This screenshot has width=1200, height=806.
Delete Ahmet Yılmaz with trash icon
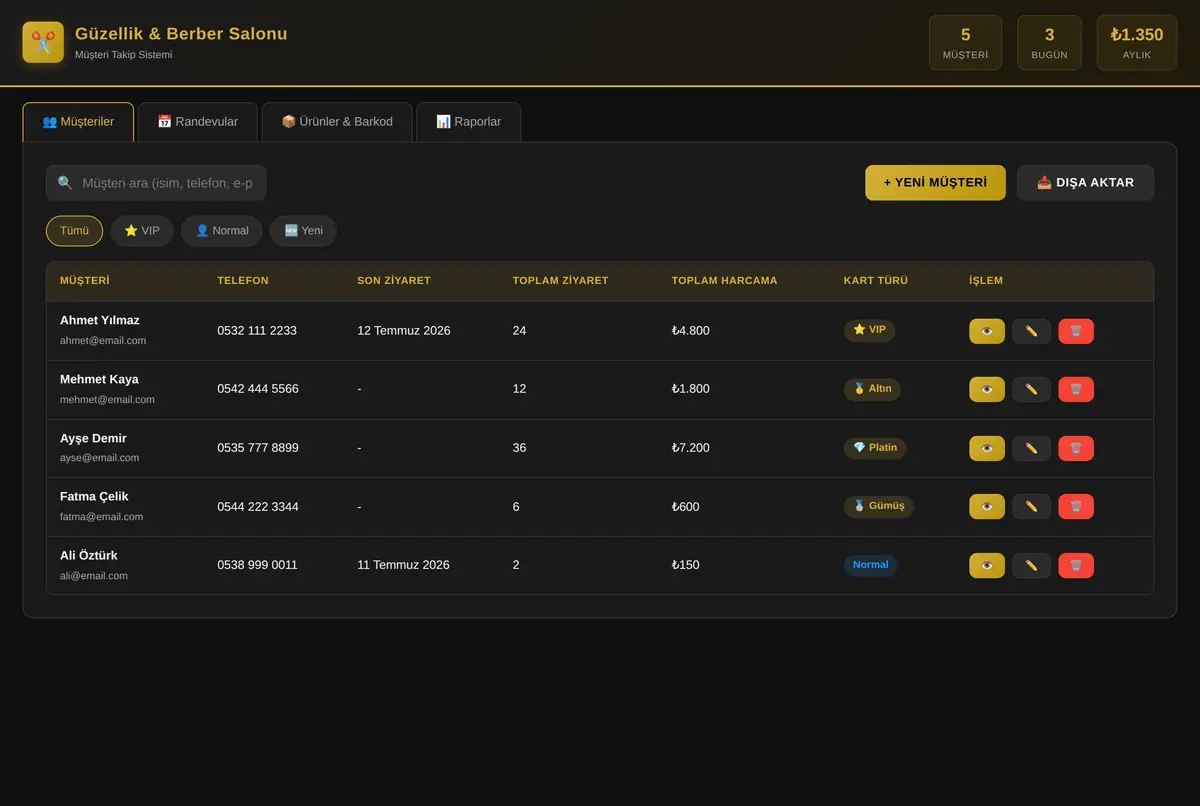click(x=1076, y=331)
